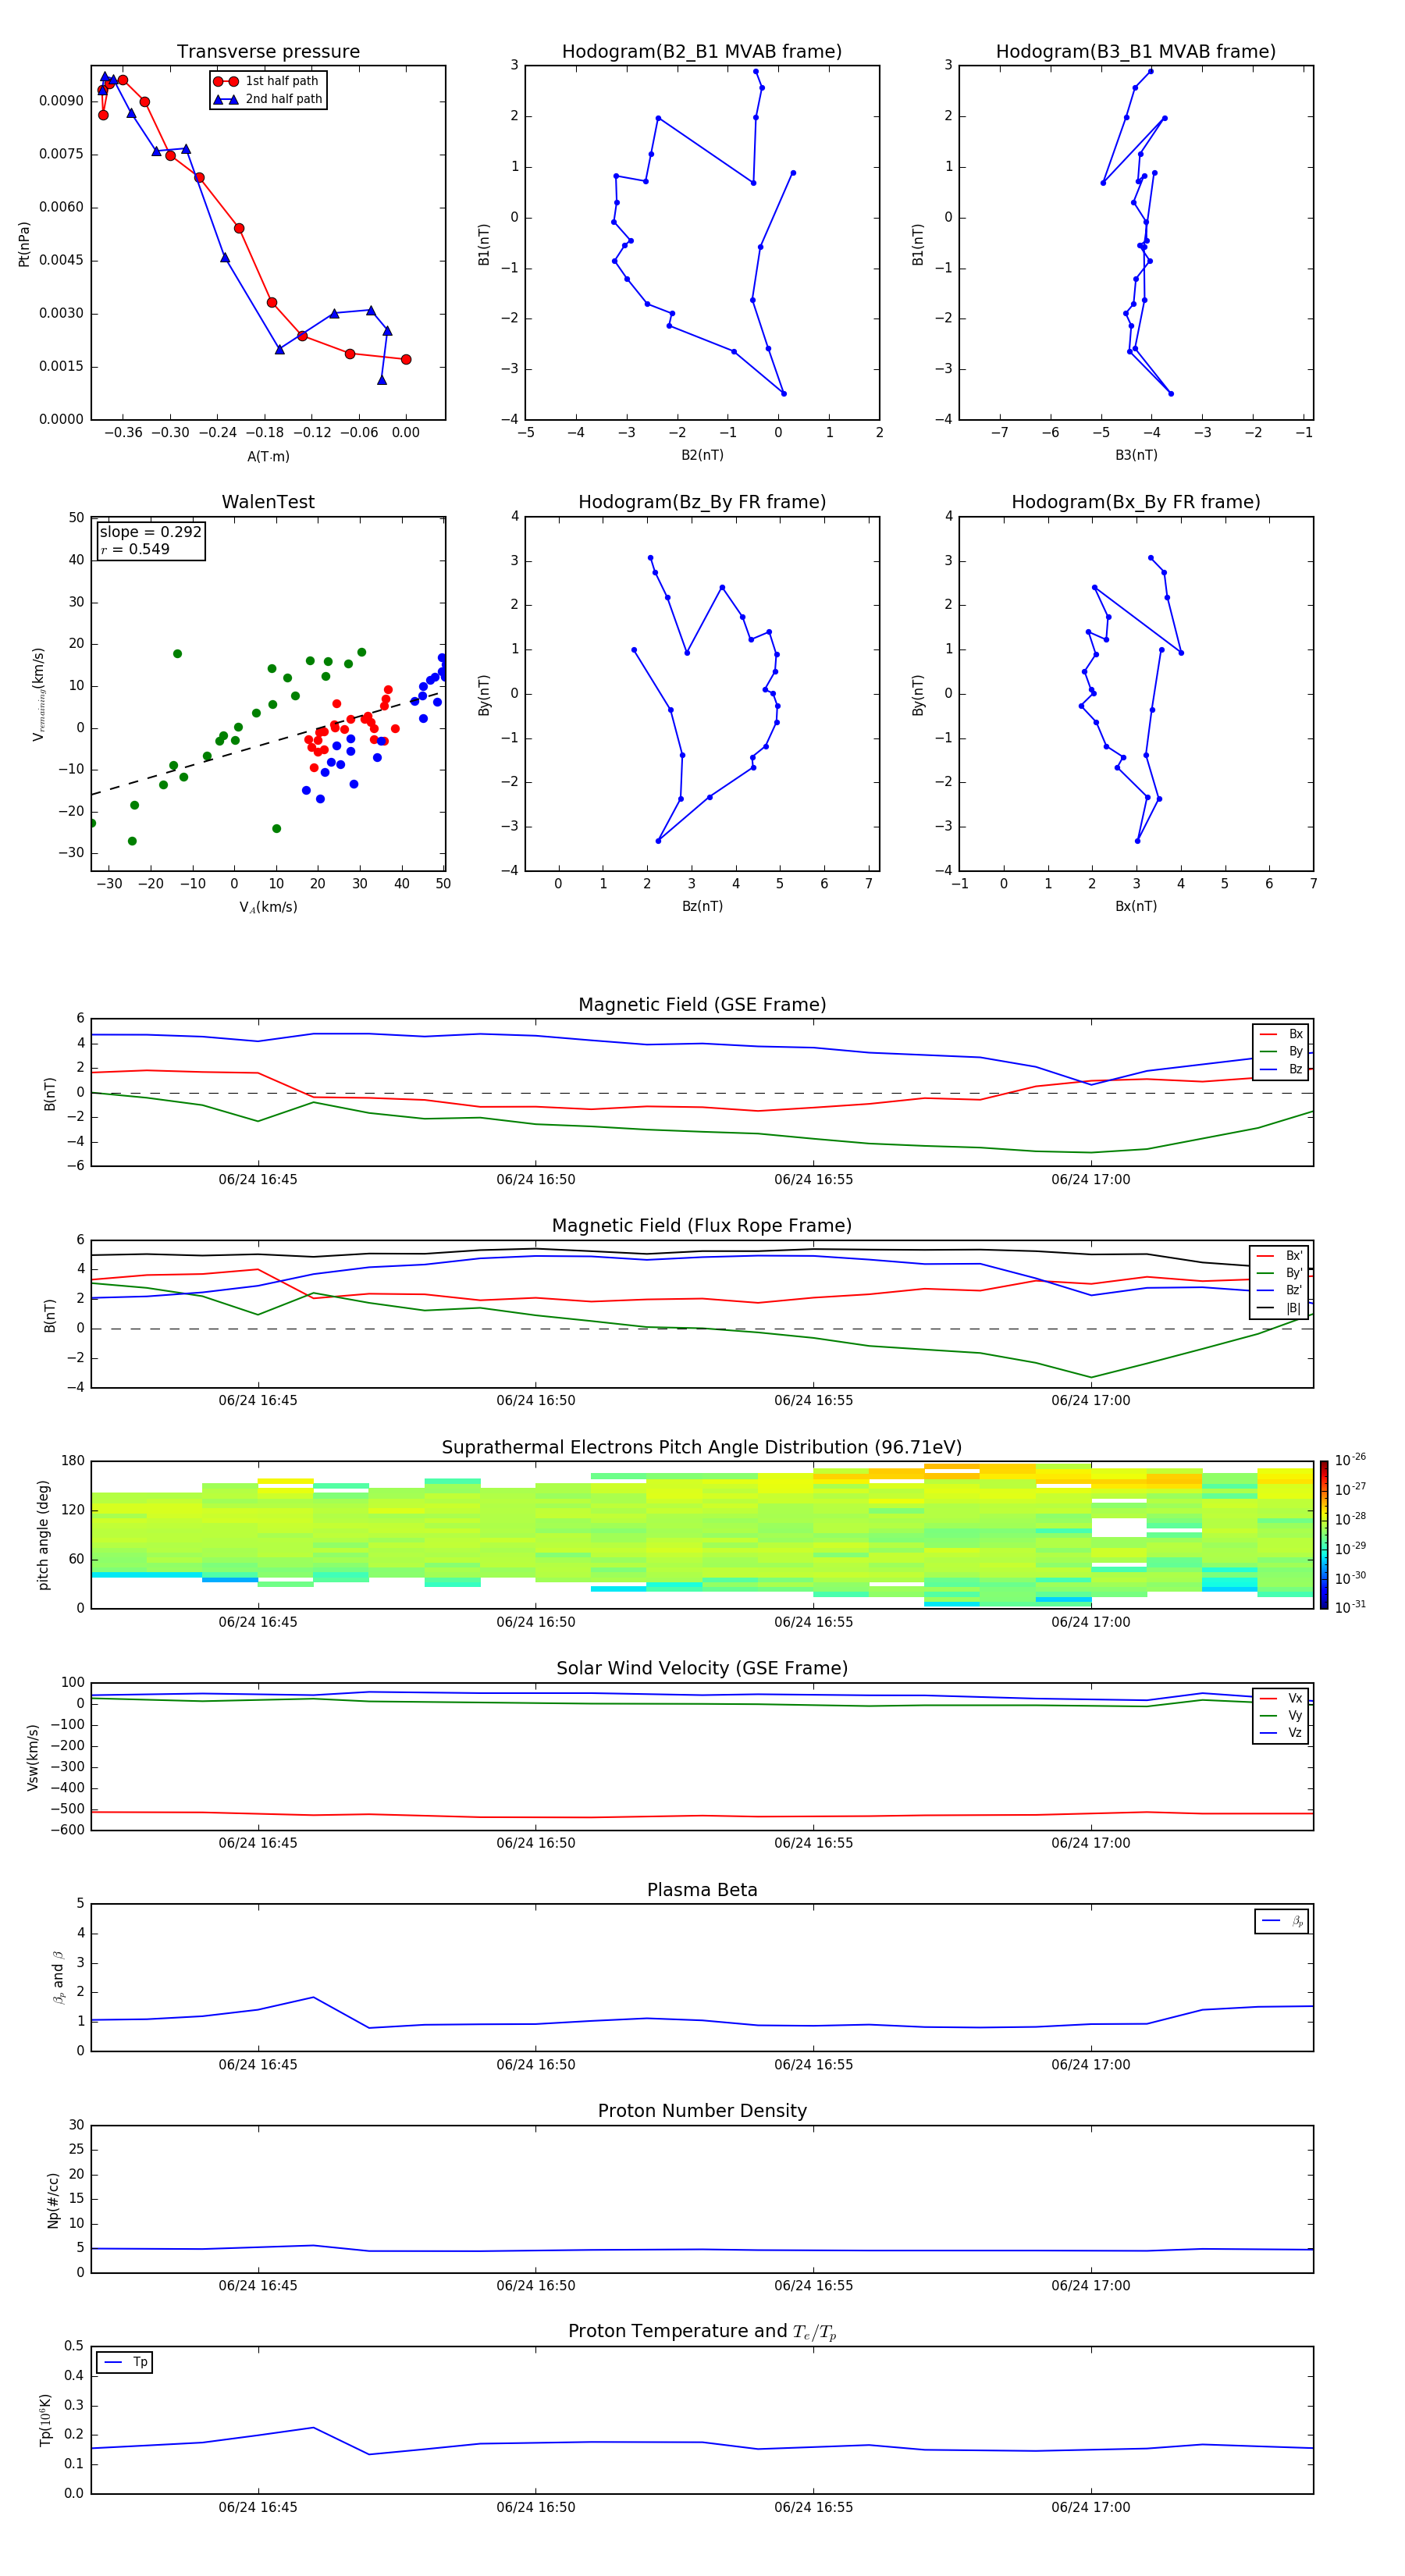Click the 10^-26 colorbar tick label

click(1350, 1460)
